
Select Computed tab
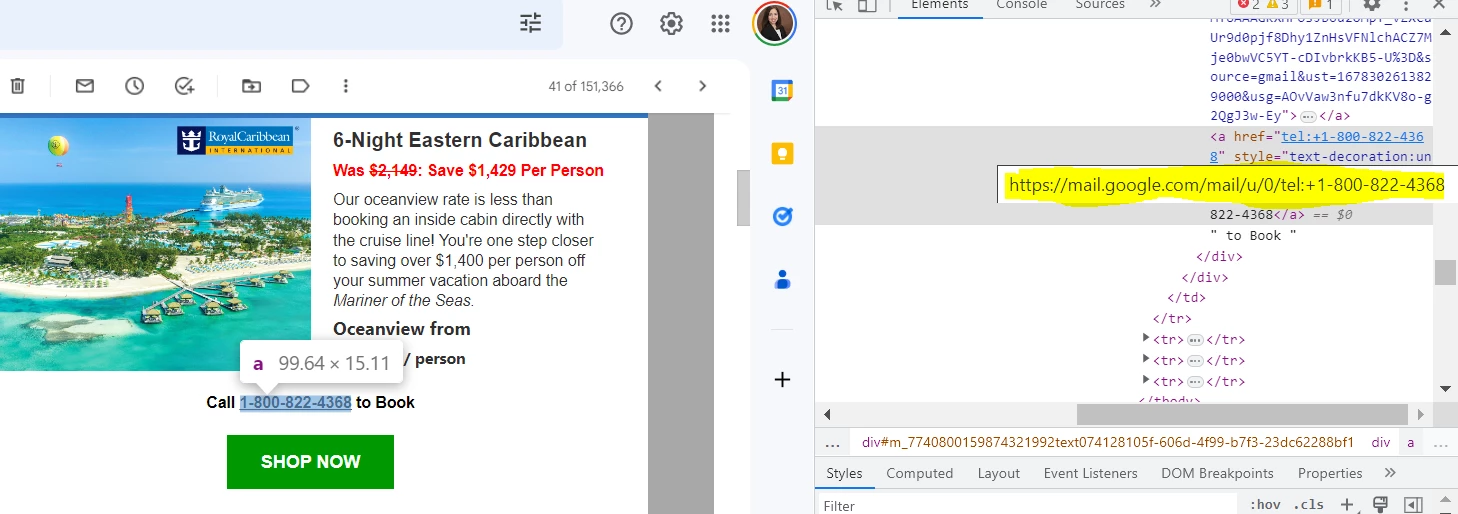pos(919,473)
